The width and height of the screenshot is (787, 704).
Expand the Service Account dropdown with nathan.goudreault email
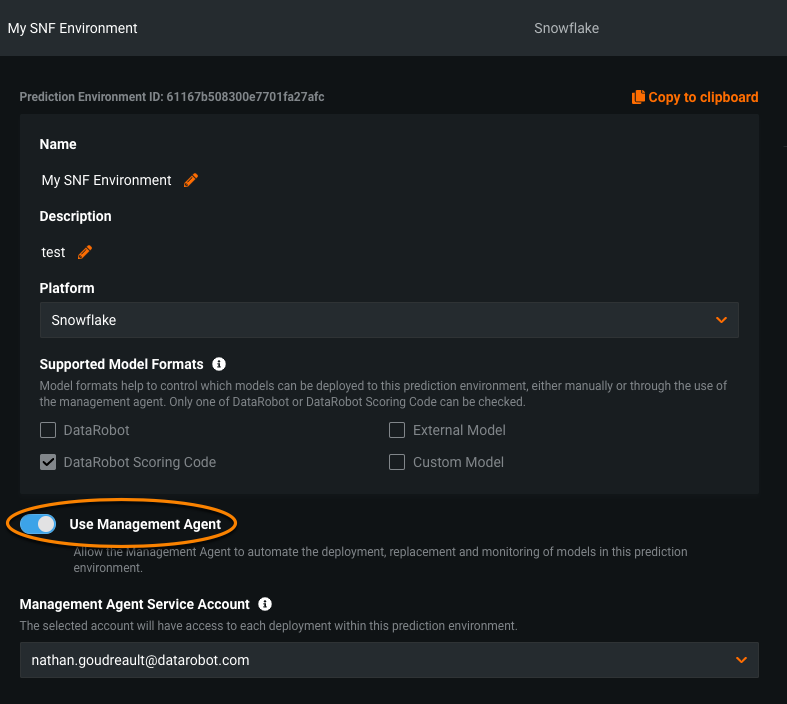pos(389,660)
